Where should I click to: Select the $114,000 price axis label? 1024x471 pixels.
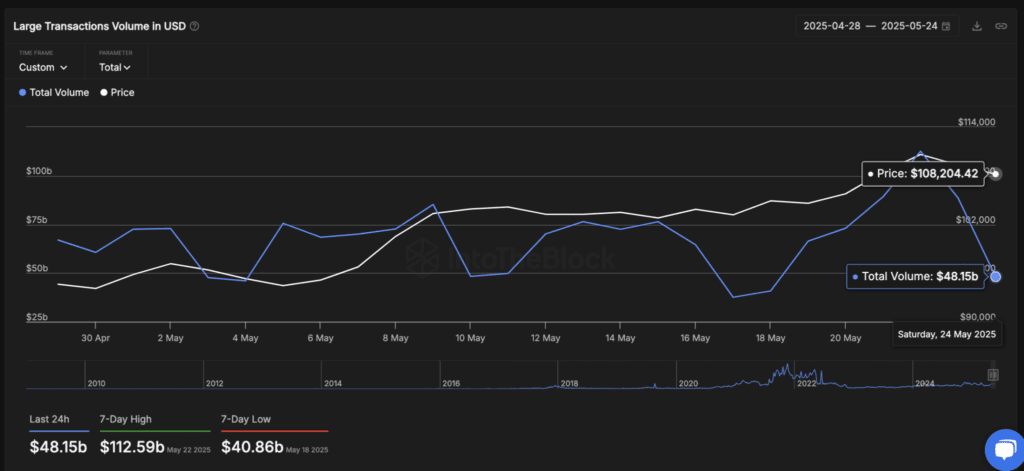tap(976, 122)
